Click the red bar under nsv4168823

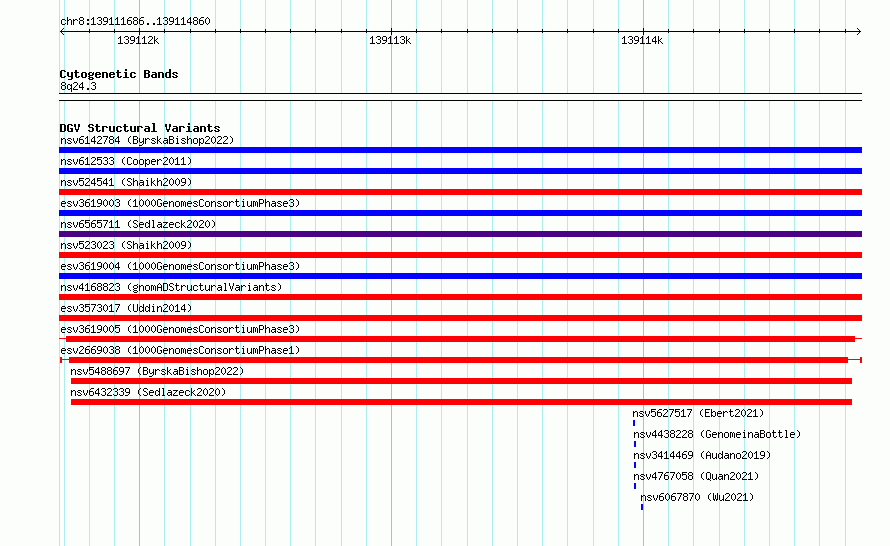[460, 297]
